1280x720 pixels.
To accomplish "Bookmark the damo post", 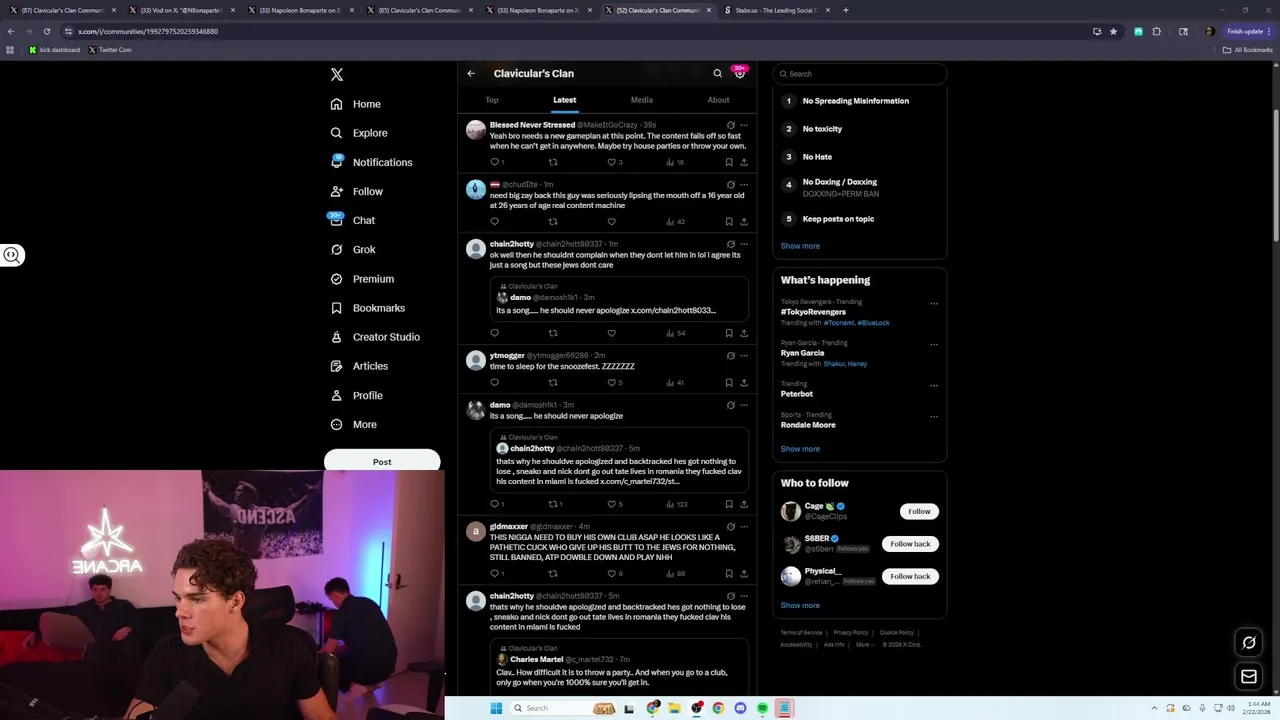I will 729,504.
